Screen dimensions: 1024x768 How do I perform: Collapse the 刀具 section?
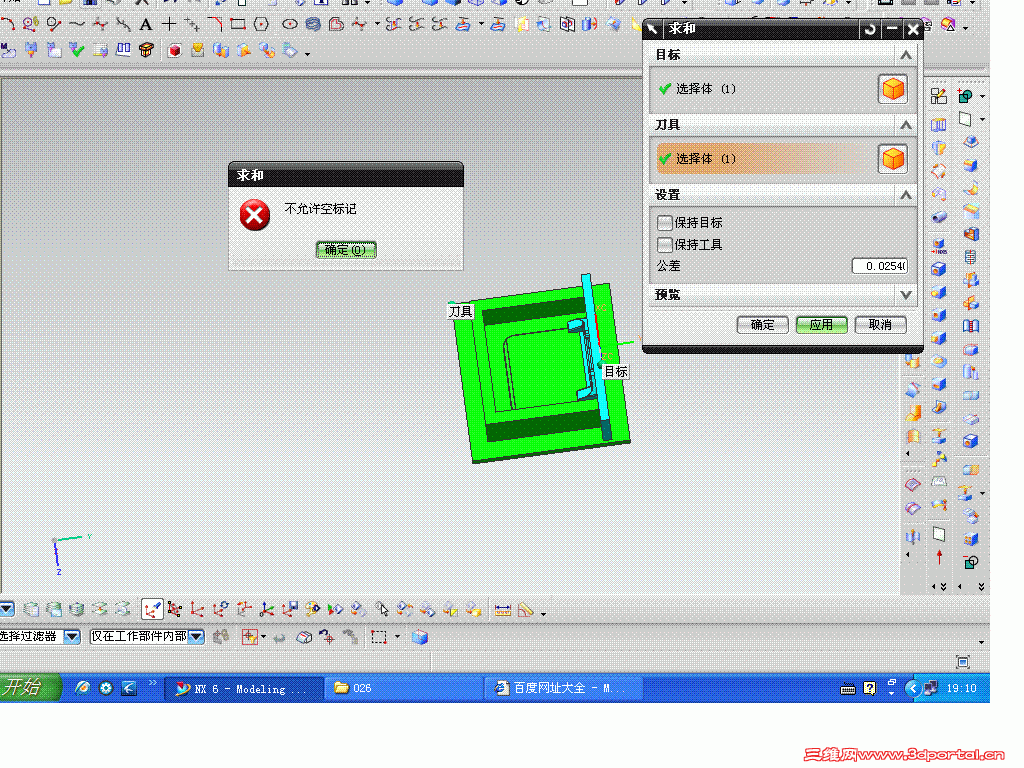click(906, 125)
